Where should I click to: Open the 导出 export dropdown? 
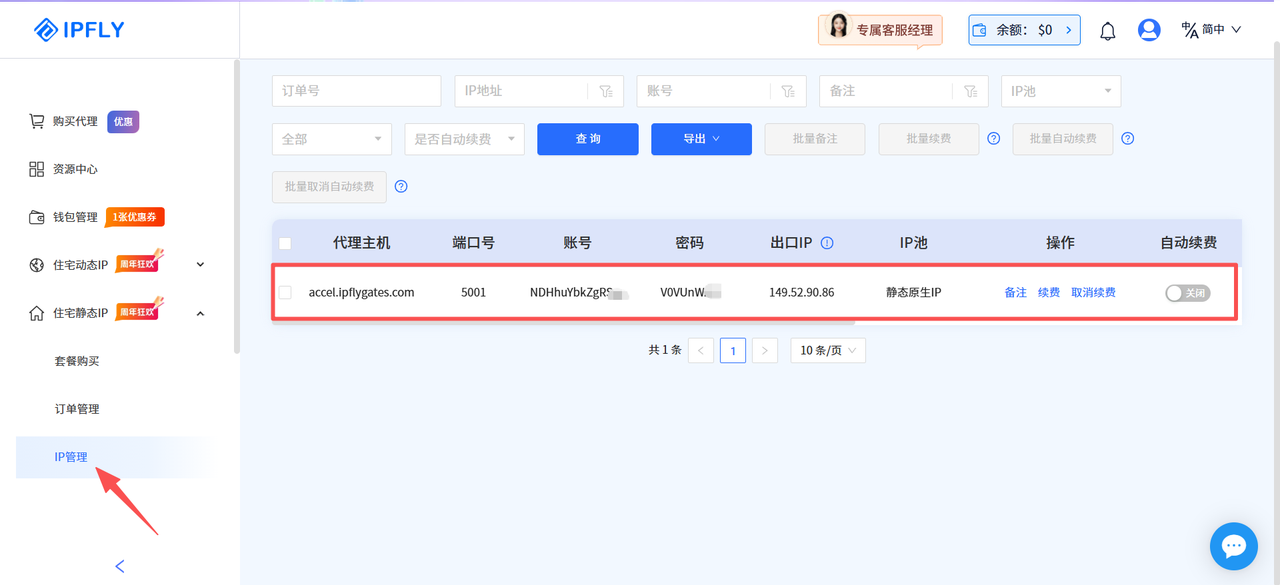coord(701,139)
